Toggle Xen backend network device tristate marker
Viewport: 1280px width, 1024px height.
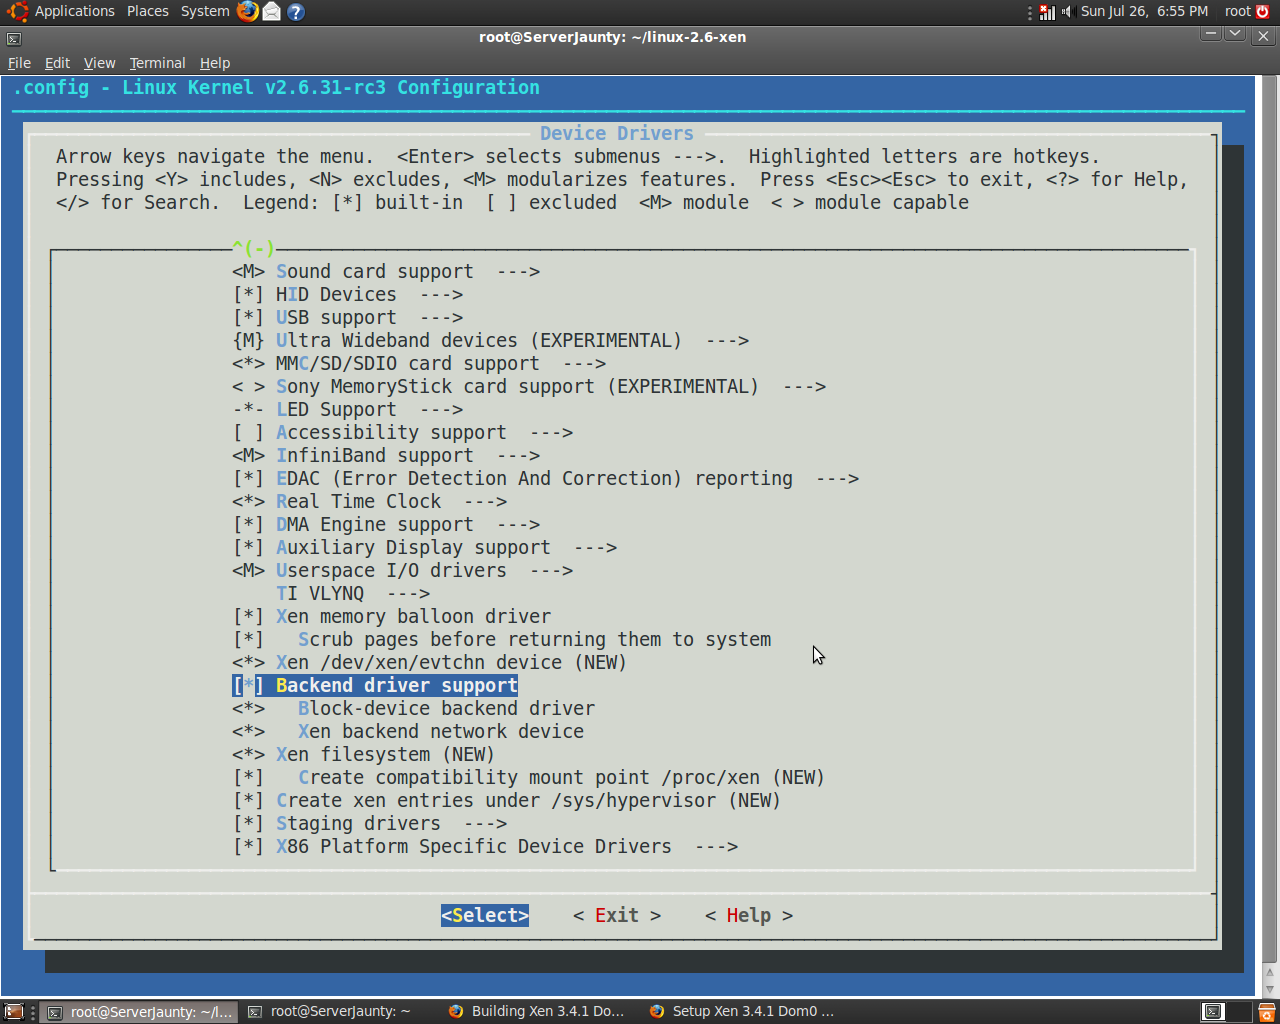[248, 732]
